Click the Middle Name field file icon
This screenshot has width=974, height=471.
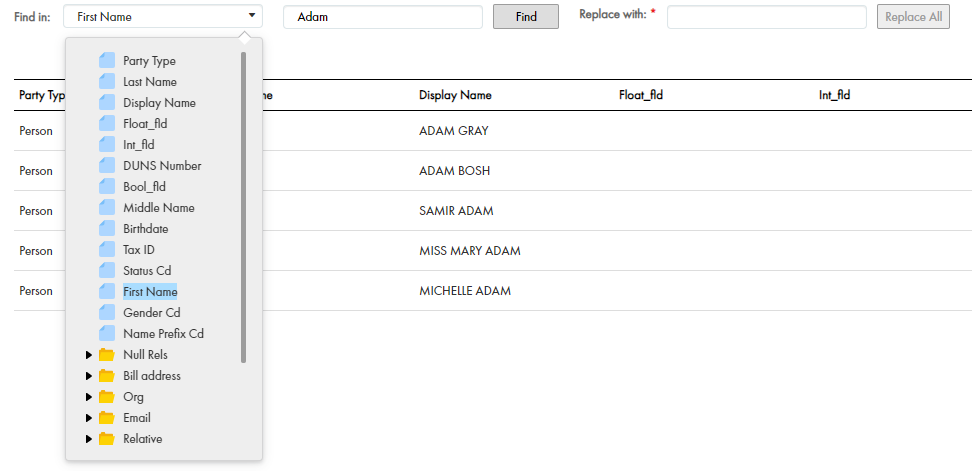tap(107, 208)
